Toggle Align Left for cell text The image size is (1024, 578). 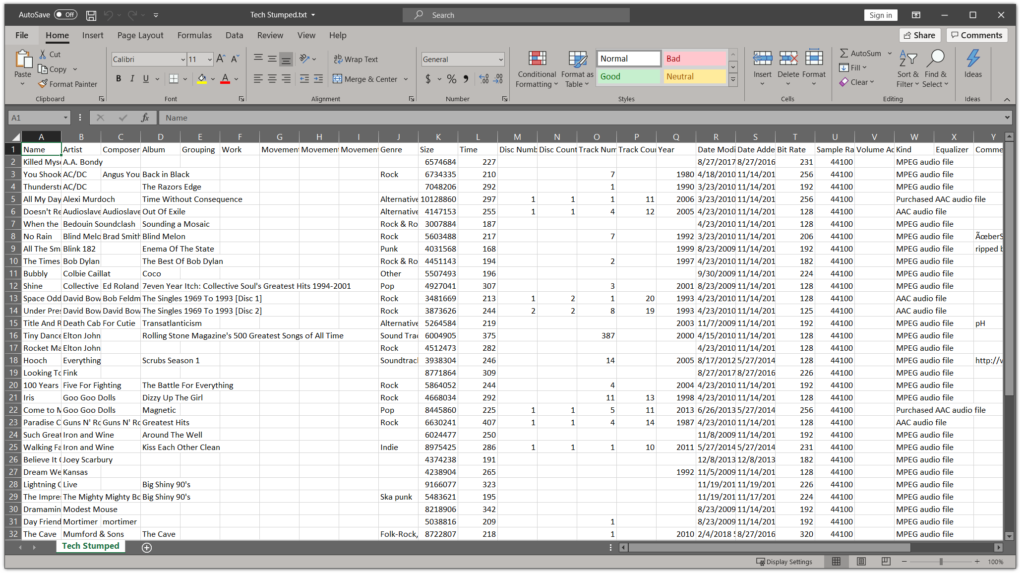(258, 79)
